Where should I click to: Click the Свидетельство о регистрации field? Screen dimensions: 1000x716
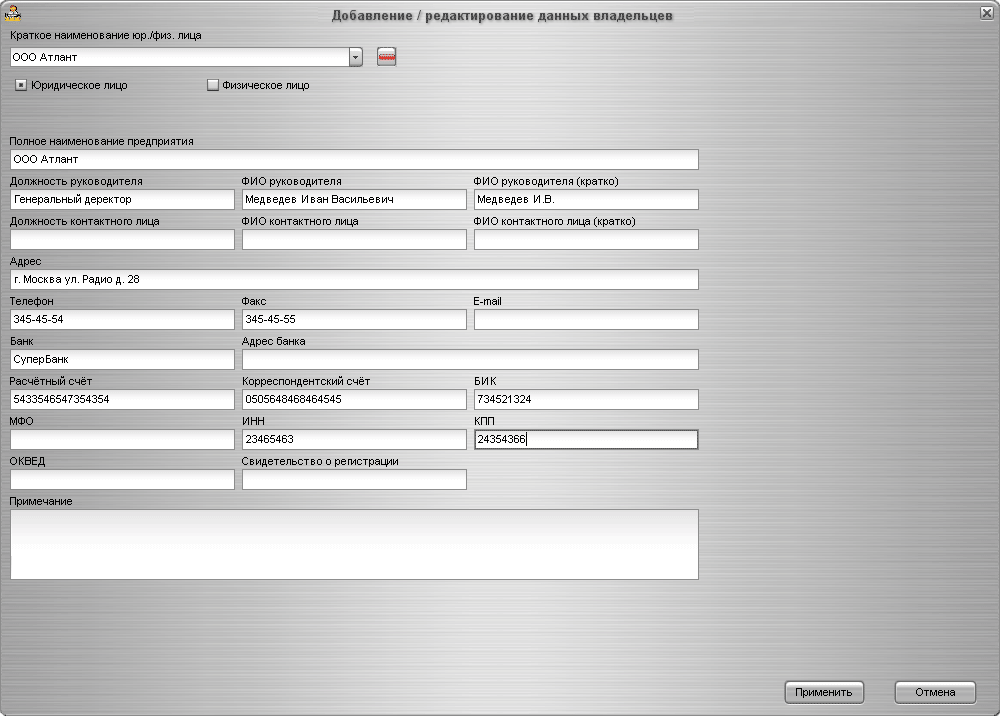pyautogui.click(x=355, y=479)
